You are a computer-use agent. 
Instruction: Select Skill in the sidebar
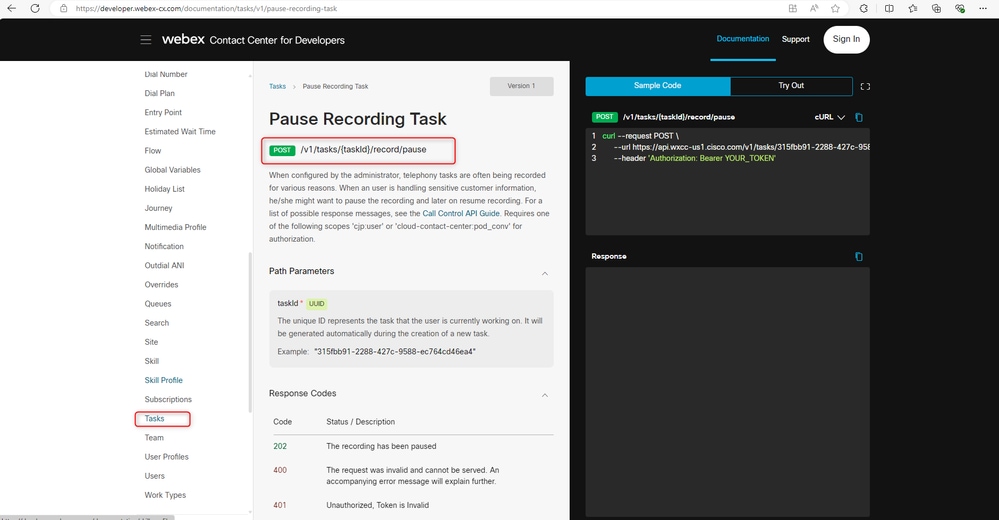click(x=152, y=361)
